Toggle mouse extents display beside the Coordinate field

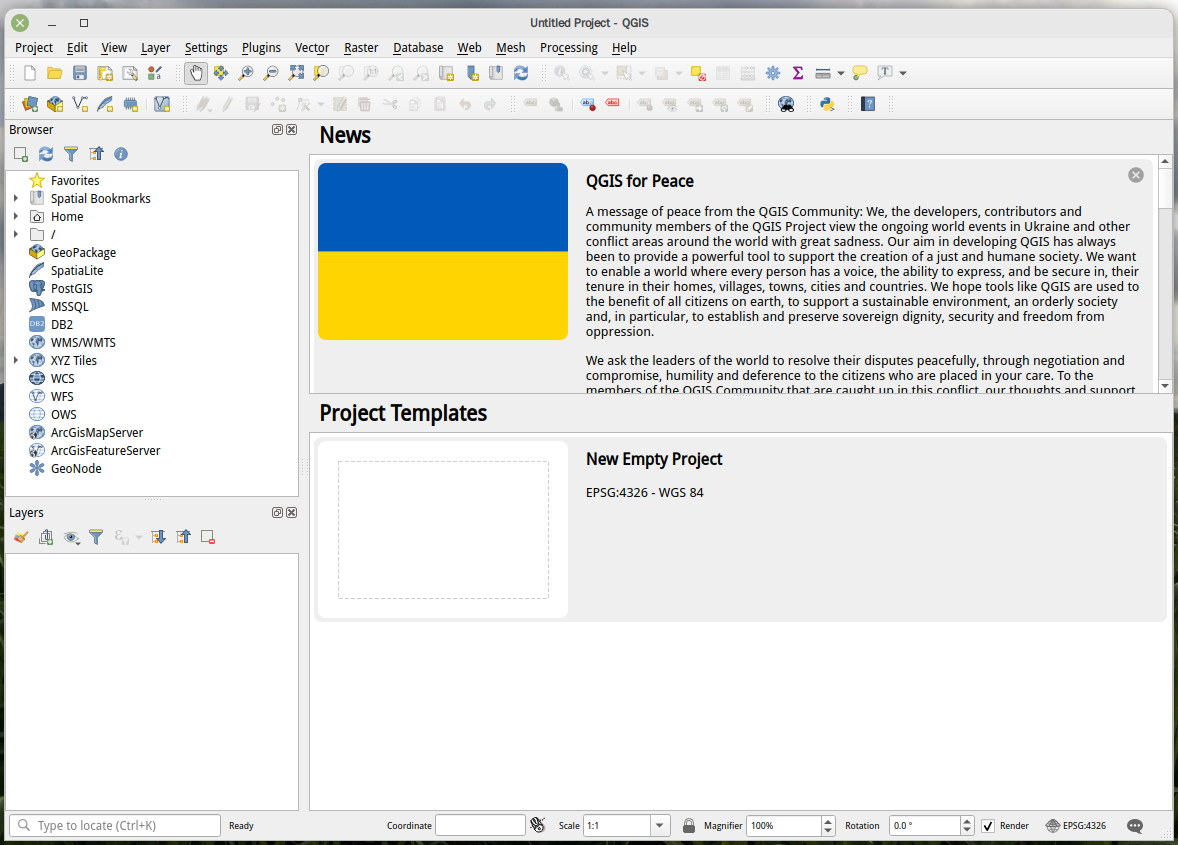coord(538,826)
